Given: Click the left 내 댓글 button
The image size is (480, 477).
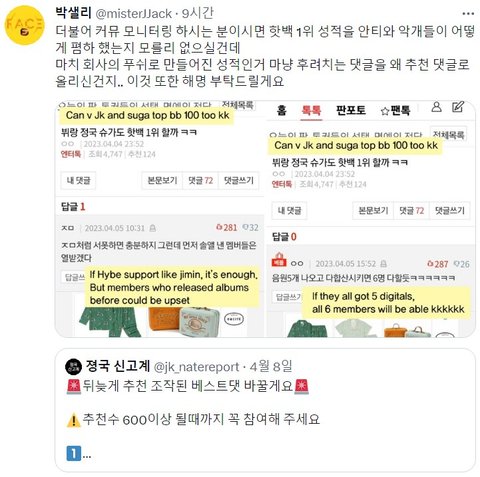Looking at the screenshot, I should click(x=78, y=181).
